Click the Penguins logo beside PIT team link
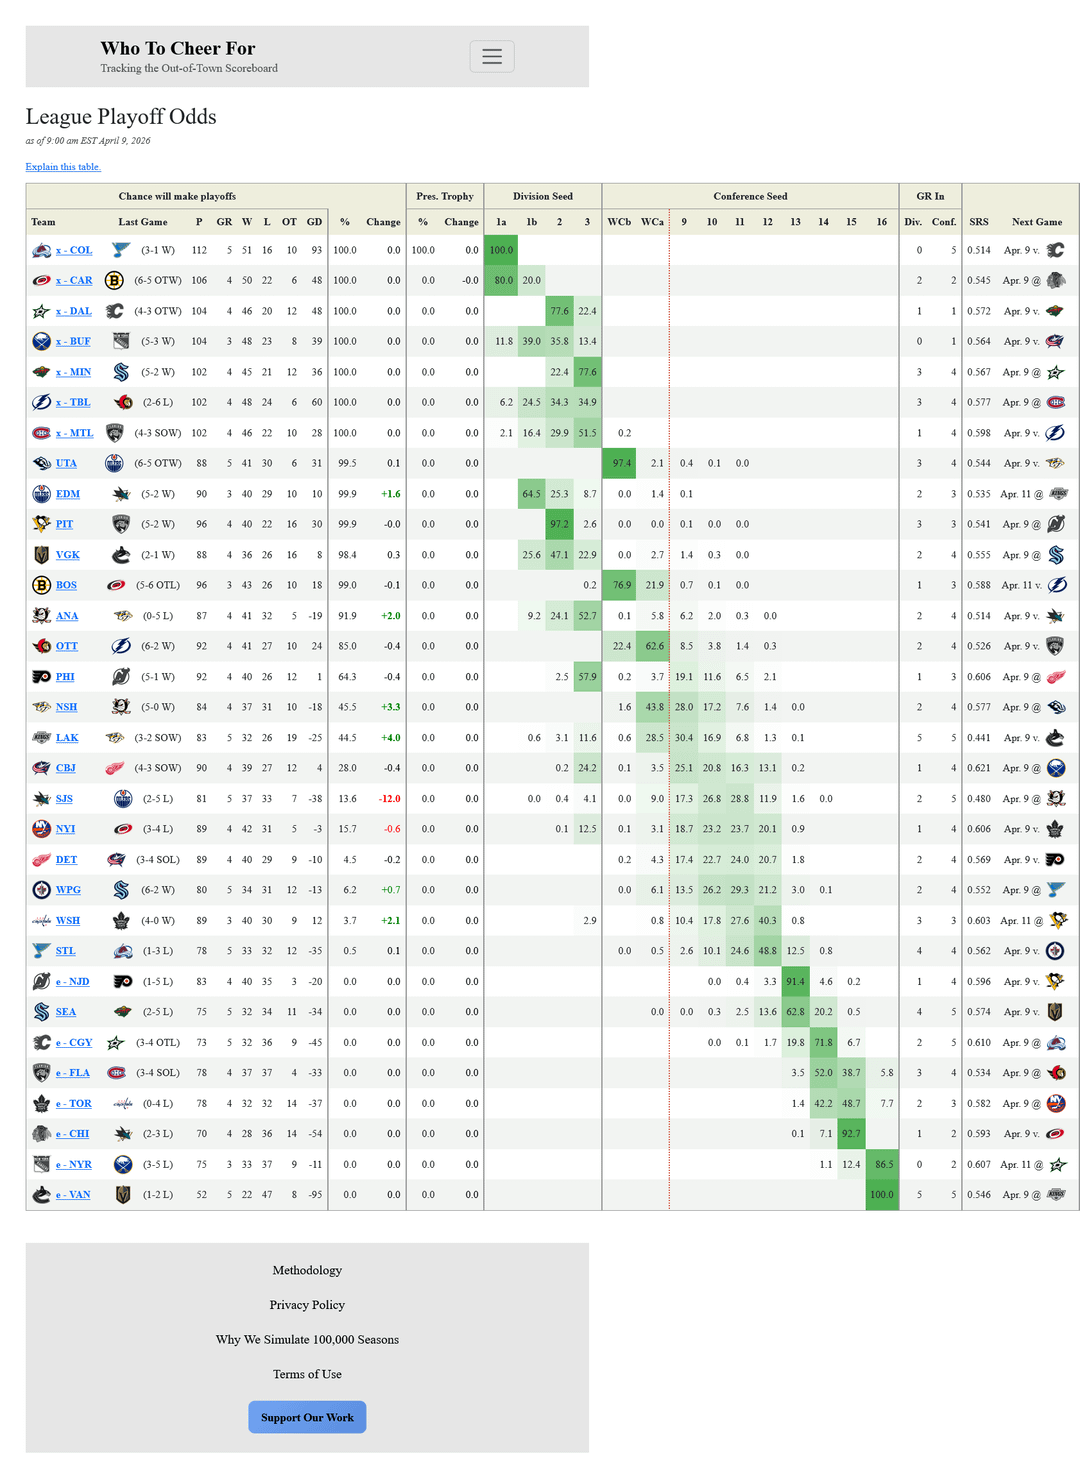Screen dimensions: 1080x1479 click(41, 525)
